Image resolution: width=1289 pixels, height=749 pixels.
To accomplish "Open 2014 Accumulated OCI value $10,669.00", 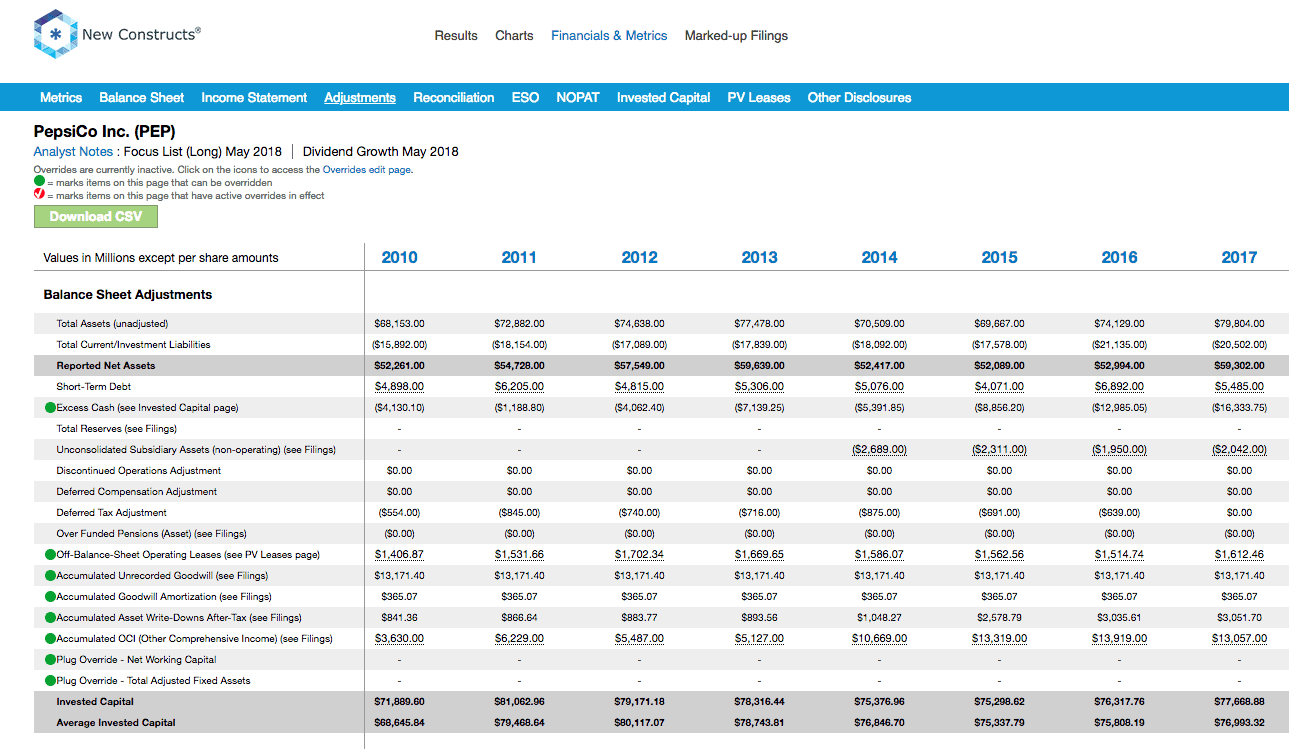I will [879, 639].
